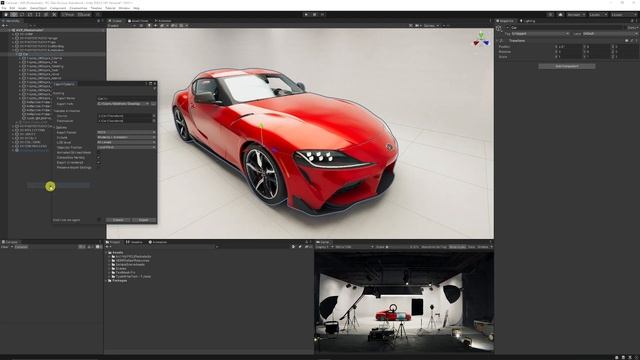Image resolution: width=640 pixels, height=360 pixels.
Task: Toggle Don't ask me again checkbox
Action: pos(99,220)
